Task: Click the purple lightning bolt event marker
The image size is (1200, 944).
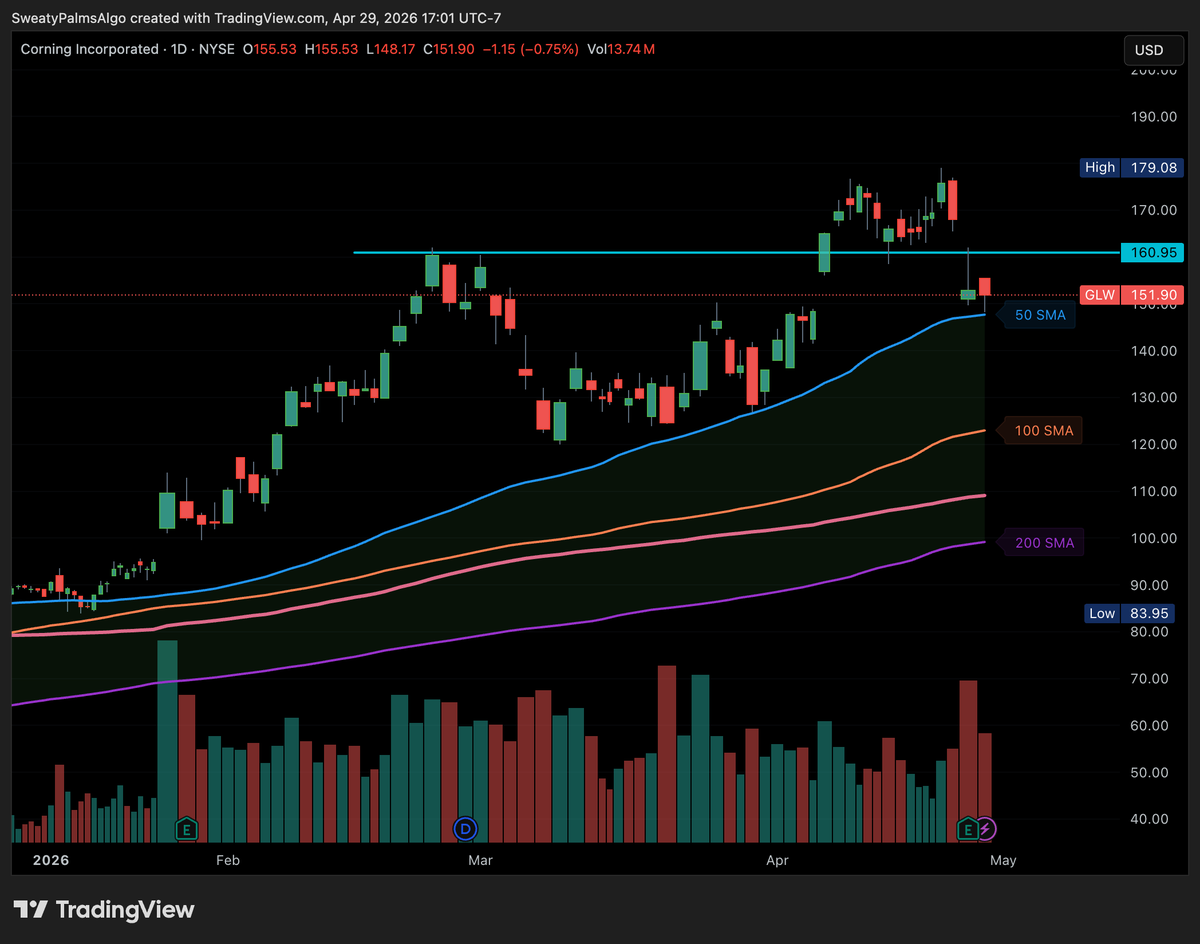Action: 987,828
